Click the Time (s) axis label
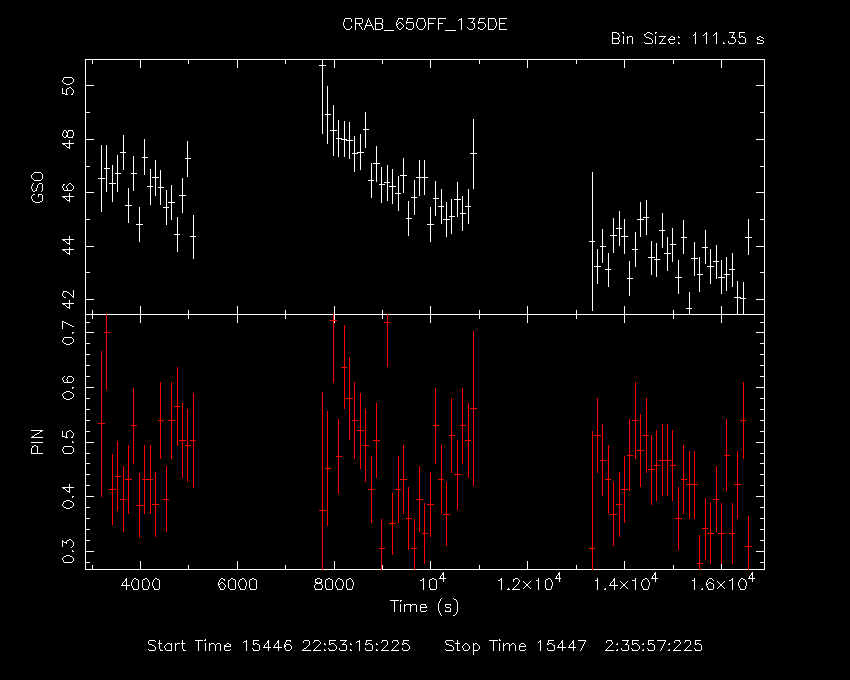 424,606
